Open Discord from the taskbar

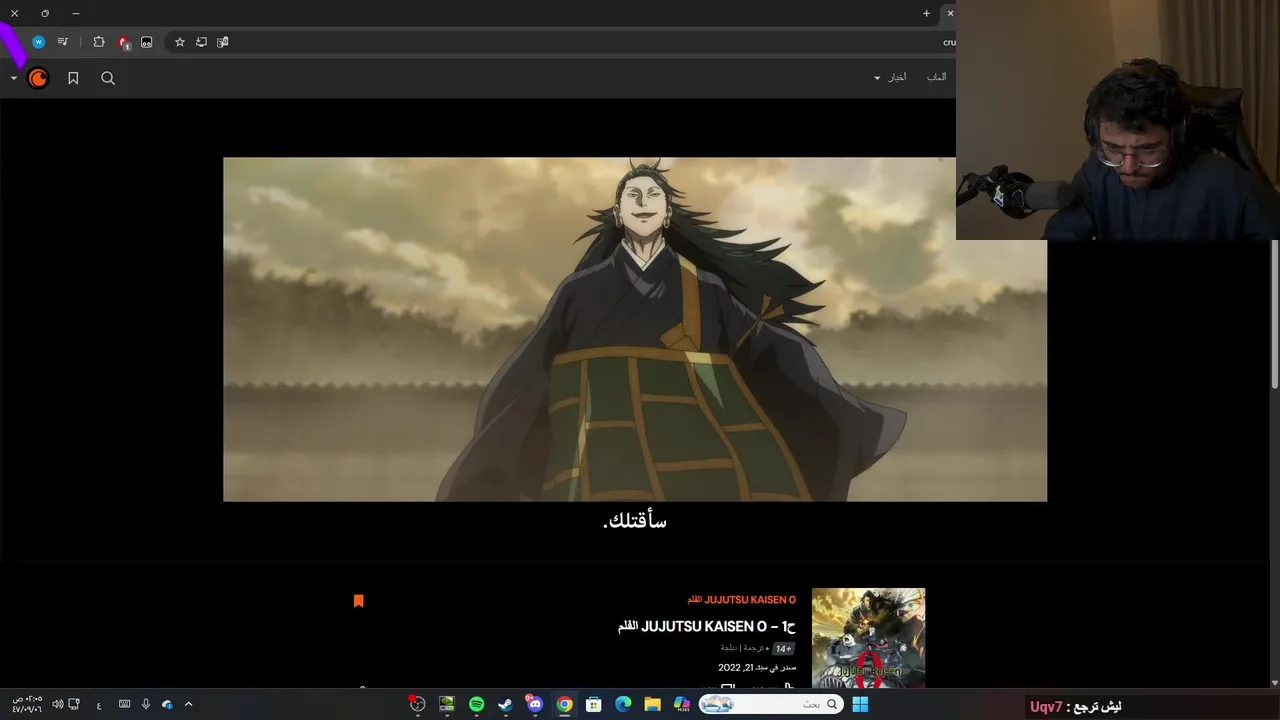(x=535, y=705)
